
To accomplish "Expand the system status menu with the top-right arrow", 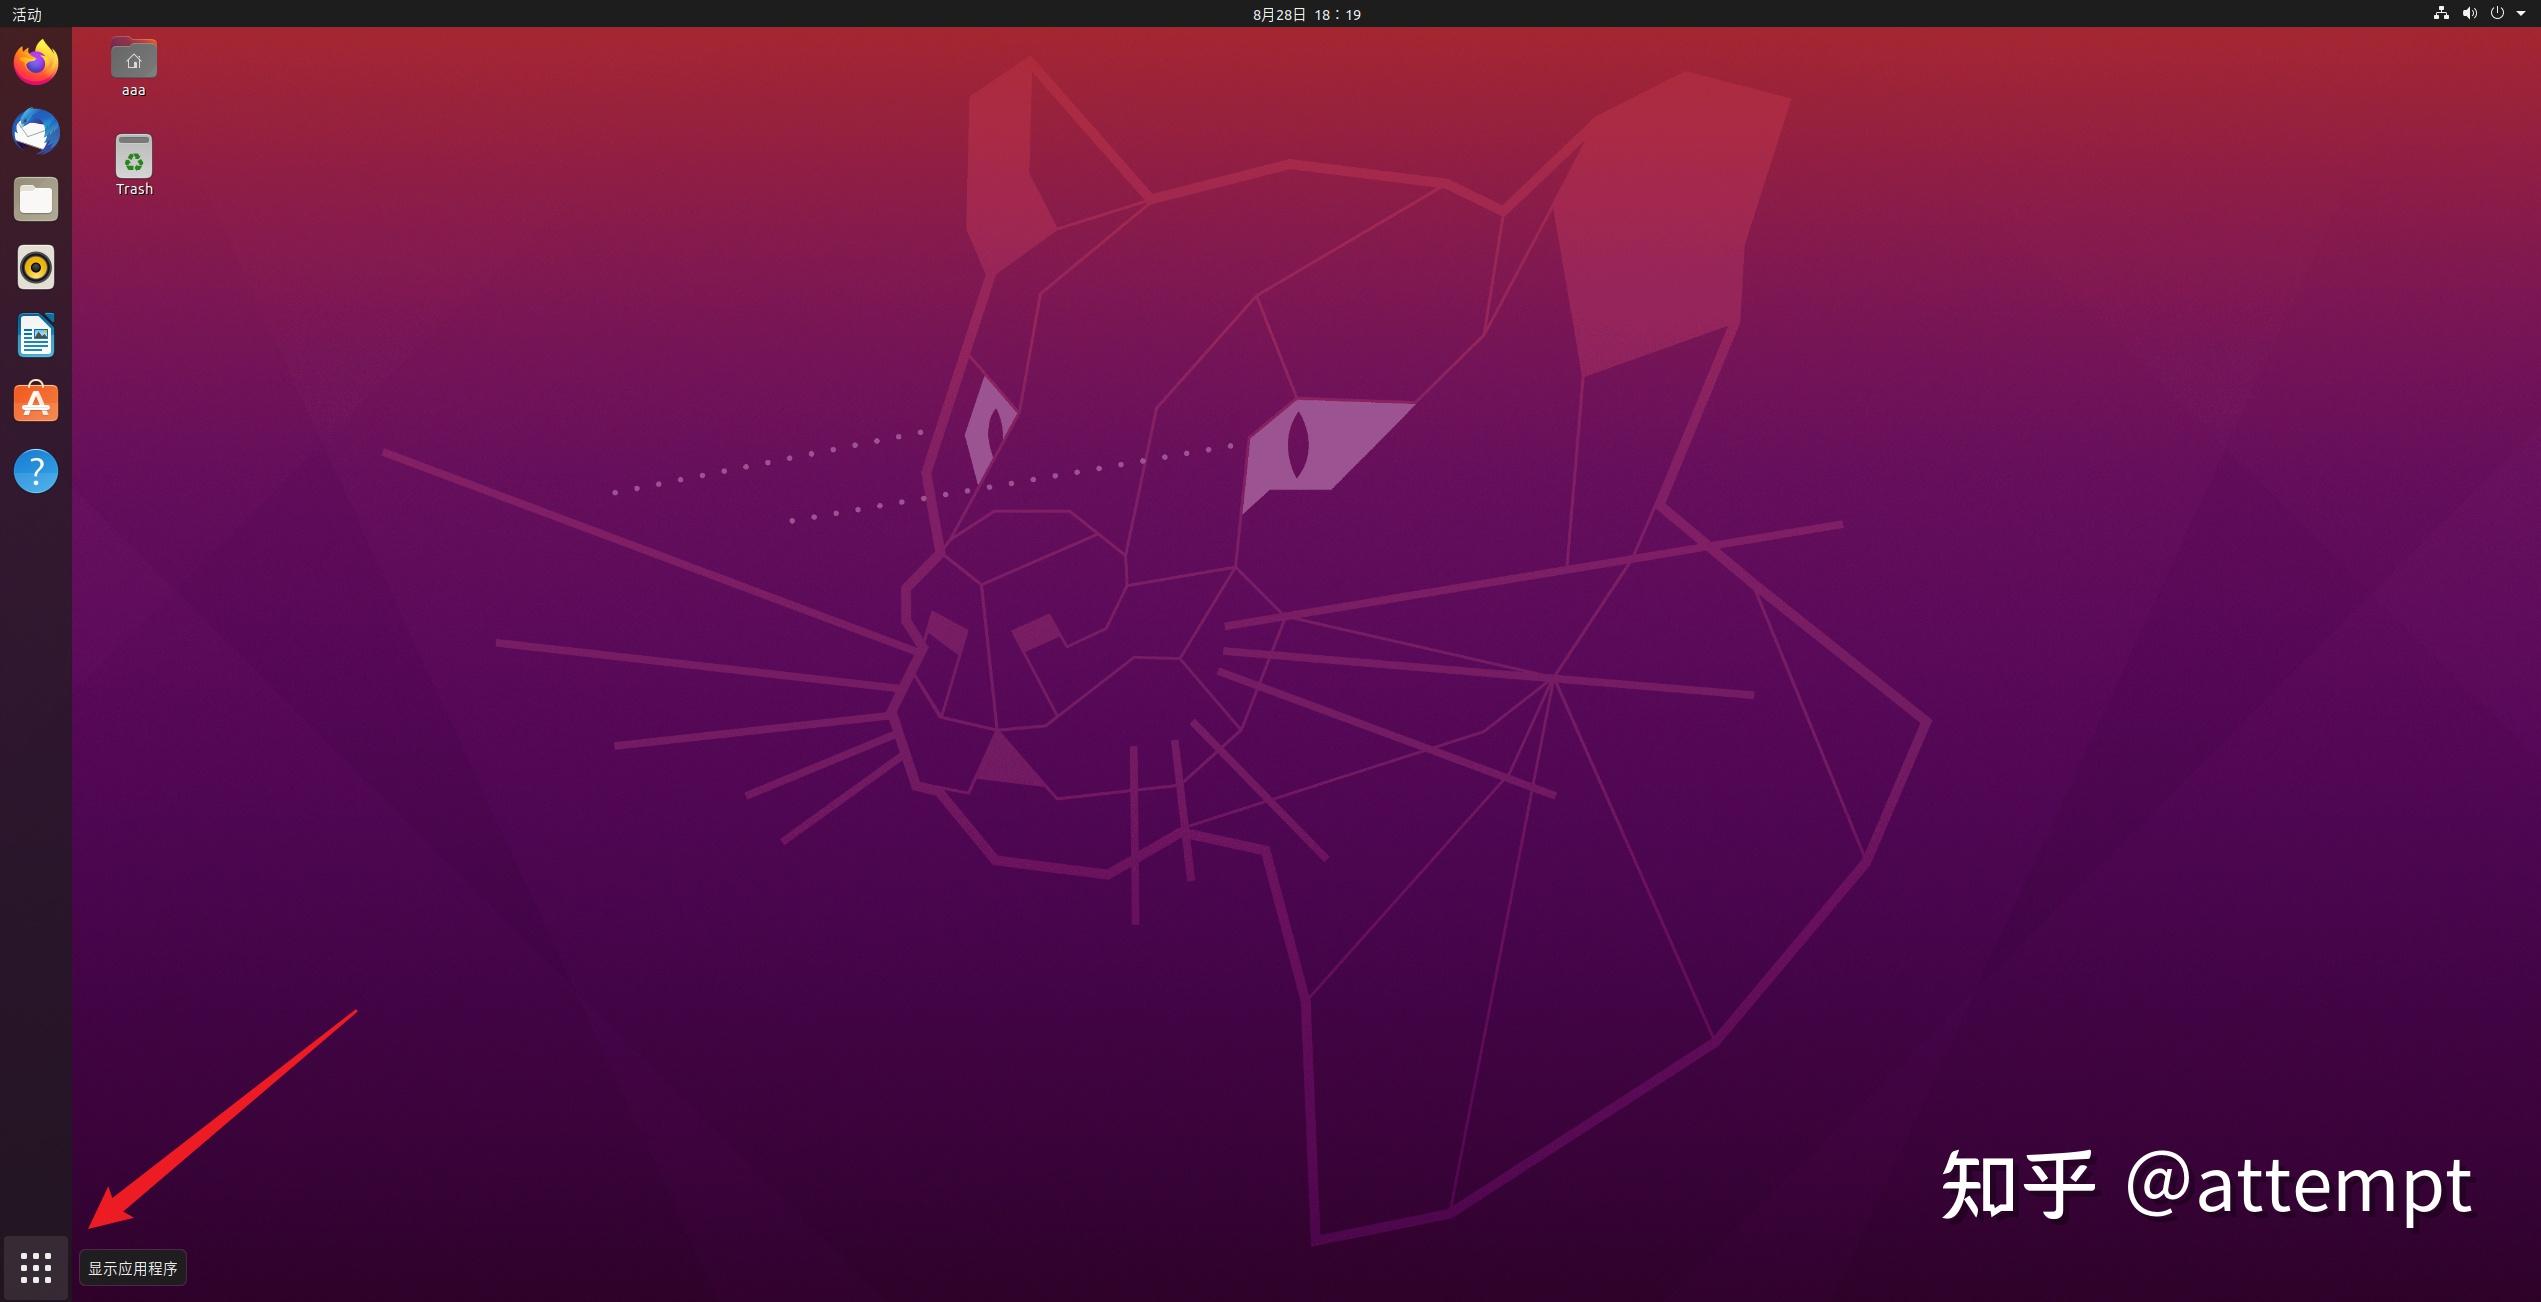I will pyautogui.click(x=2523, y=13).
